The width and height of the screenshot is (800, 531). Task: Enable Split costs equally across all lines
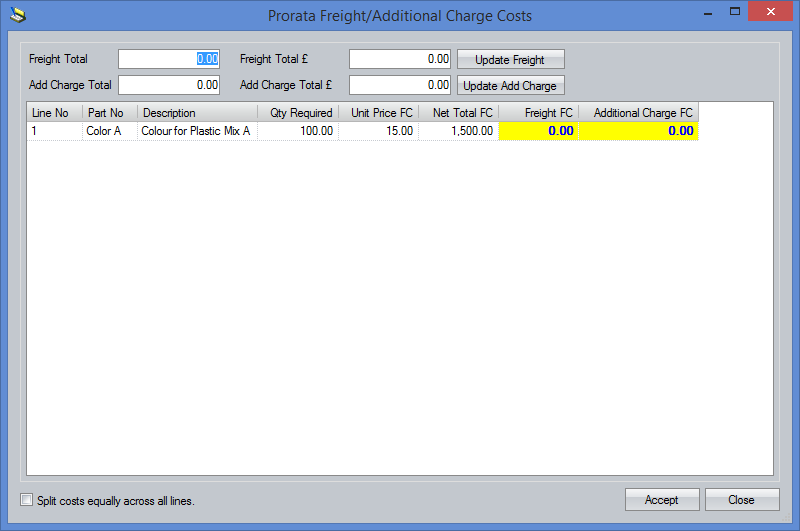click(x=27, y=500)
